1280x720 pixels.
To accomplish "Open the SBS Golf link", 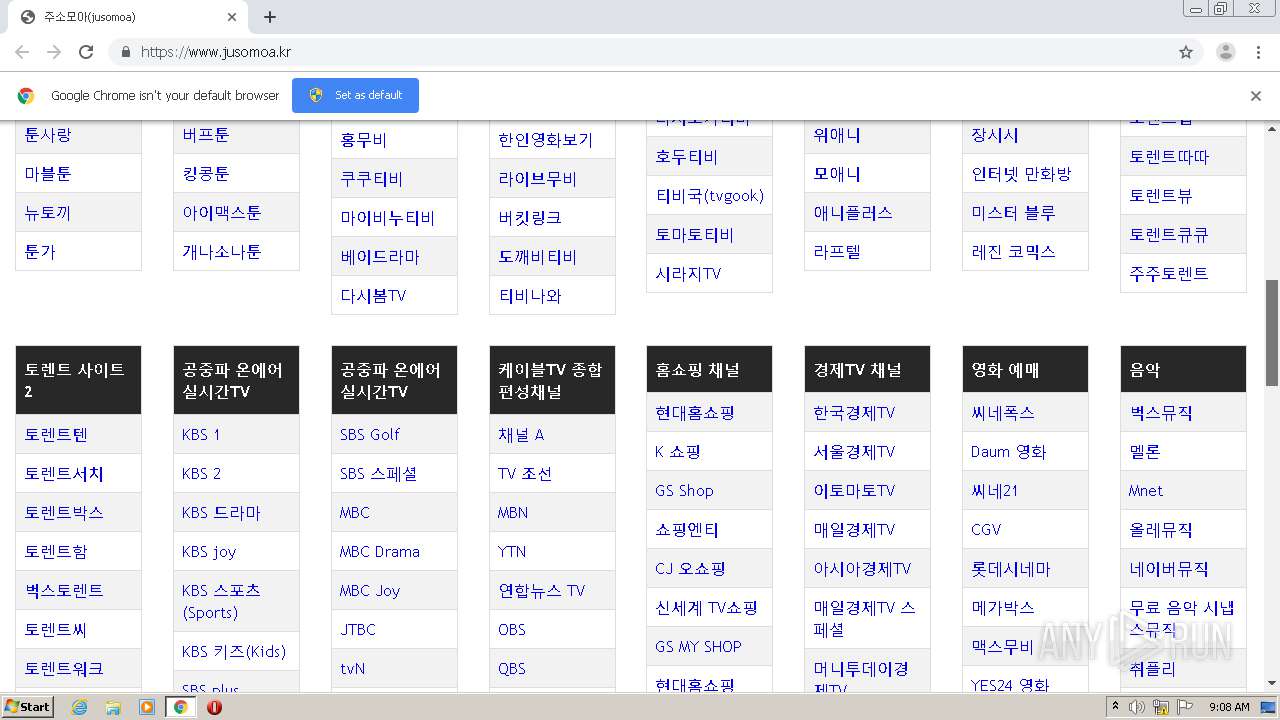I will click(370, 435).
